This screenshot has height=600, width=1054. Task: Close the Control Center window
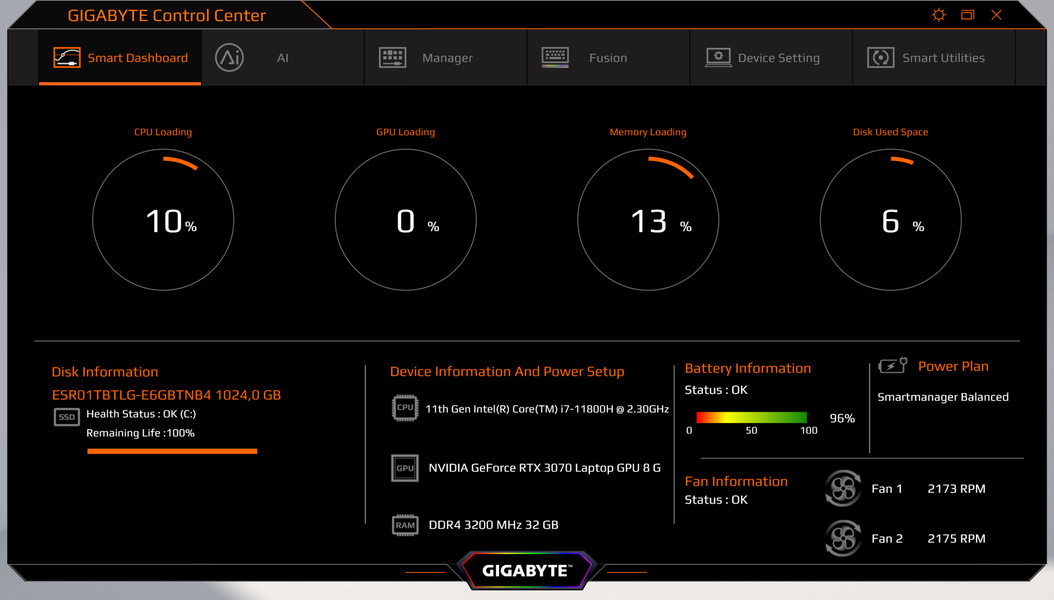996,15
